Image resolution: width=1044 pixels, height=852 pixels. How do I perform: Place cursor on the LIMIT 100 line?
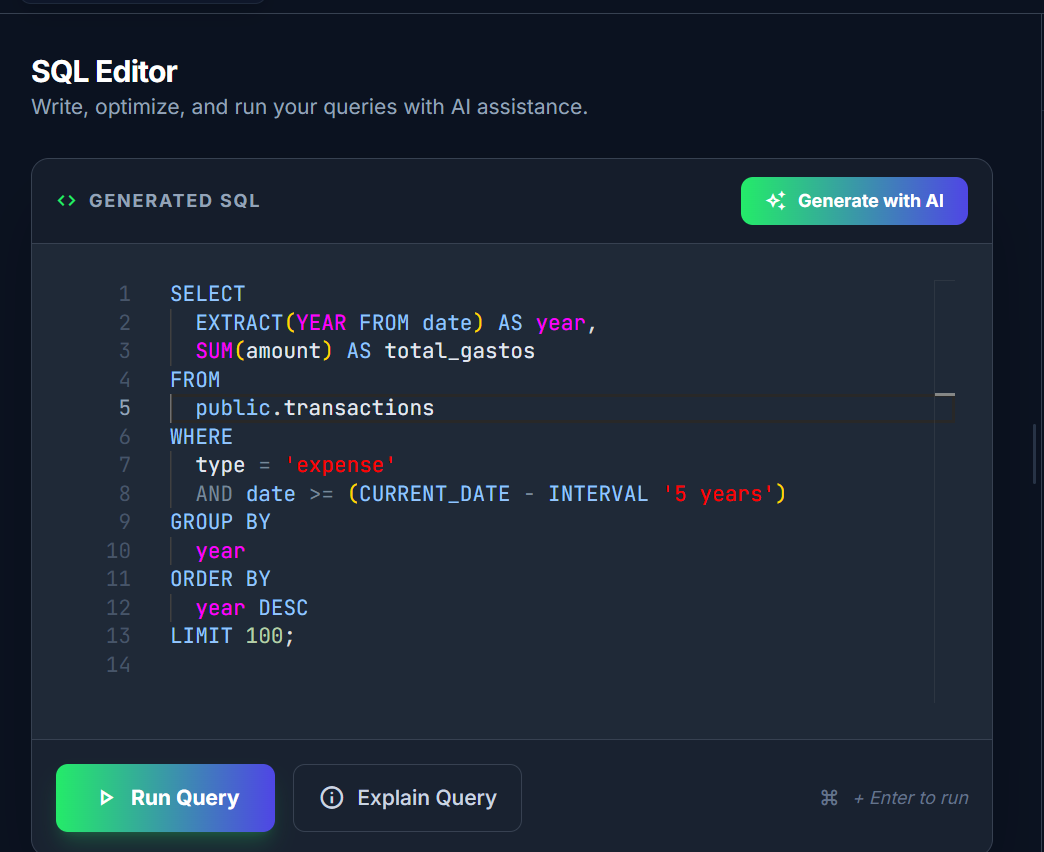232,636
